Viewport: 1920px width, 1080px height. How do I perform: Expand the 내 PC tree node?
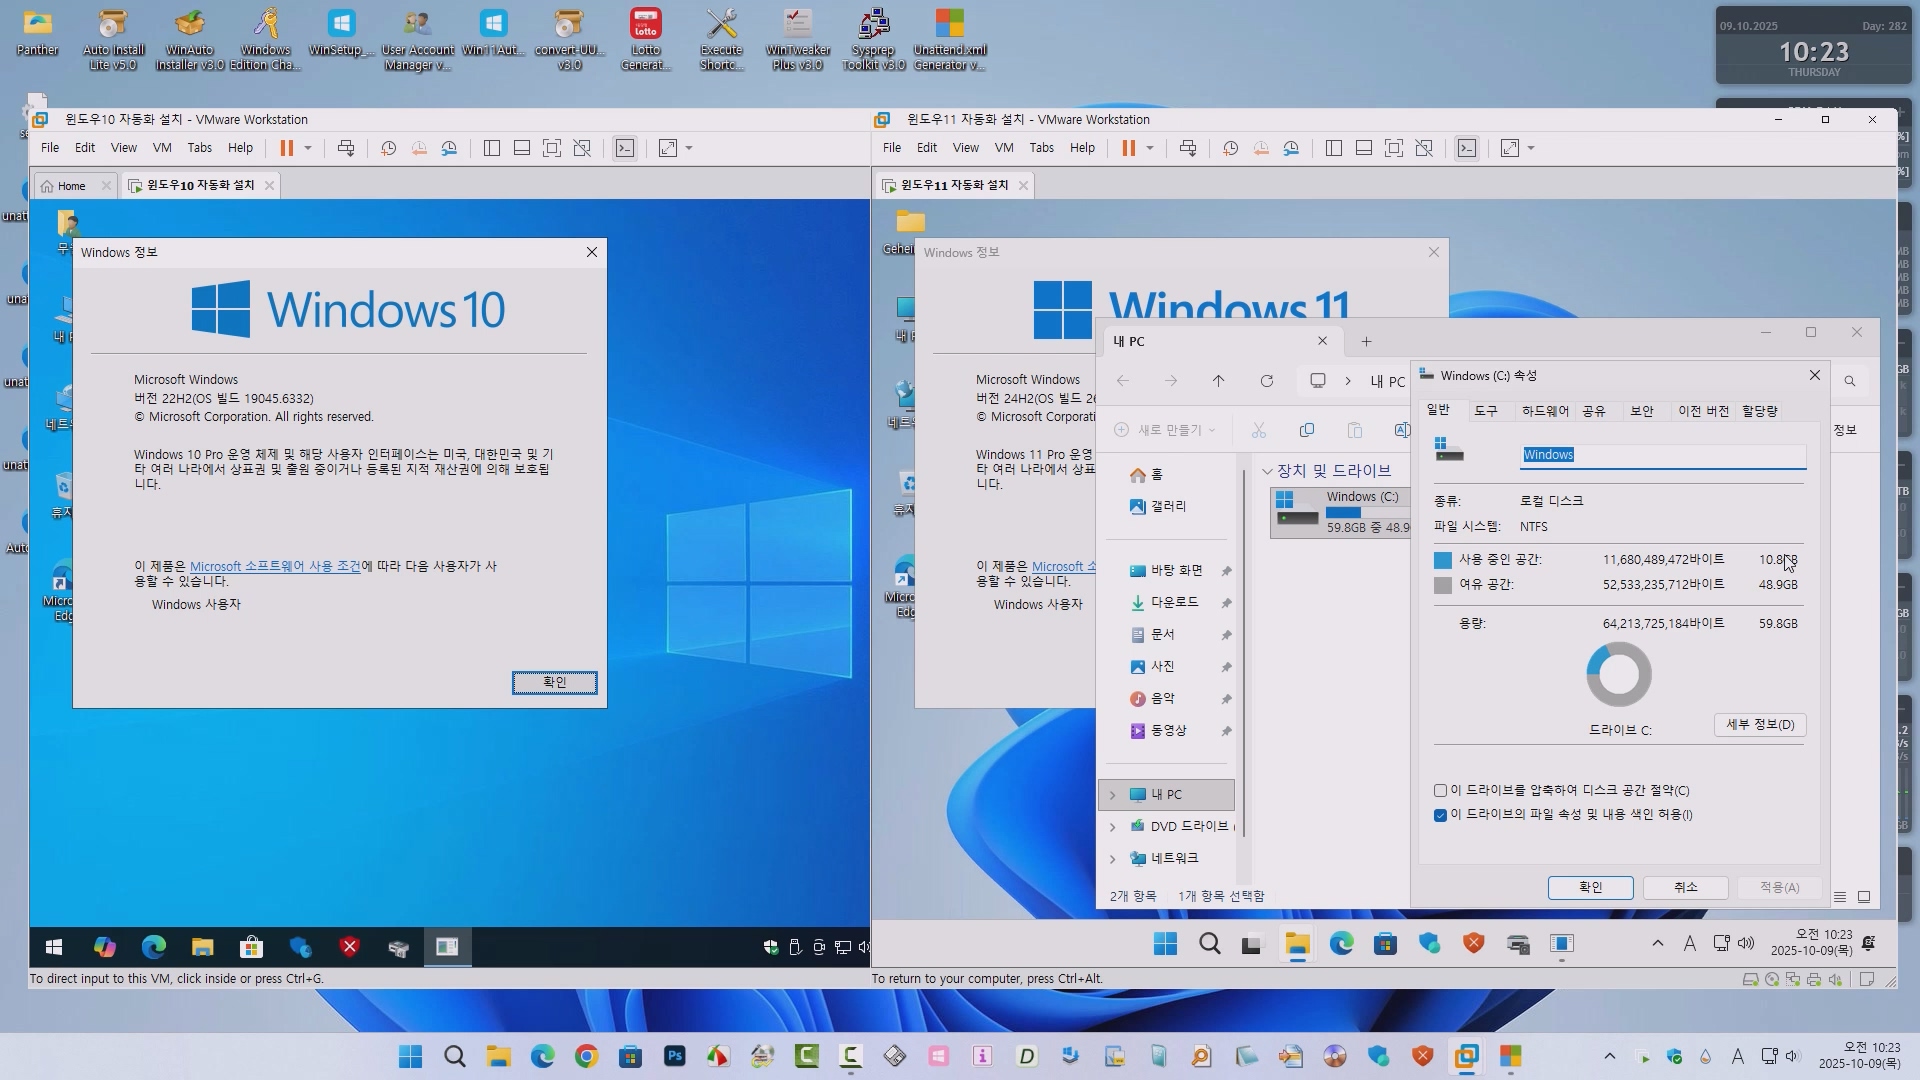[1112, 795]
